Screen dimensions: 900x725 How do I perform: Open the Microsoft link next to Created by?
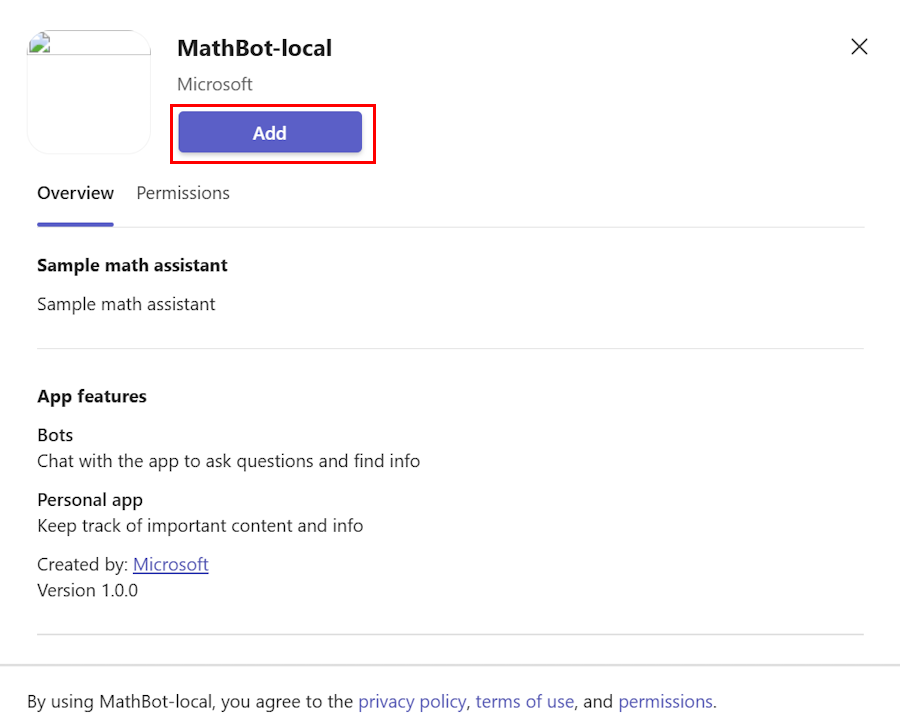tap(170, 564)
